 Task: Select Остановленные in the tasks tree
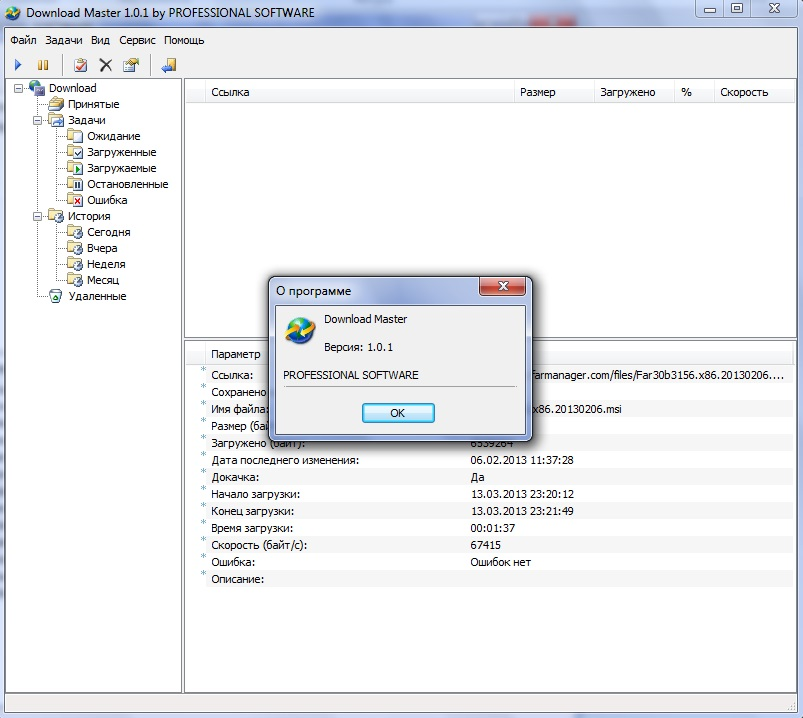point(126,184)
